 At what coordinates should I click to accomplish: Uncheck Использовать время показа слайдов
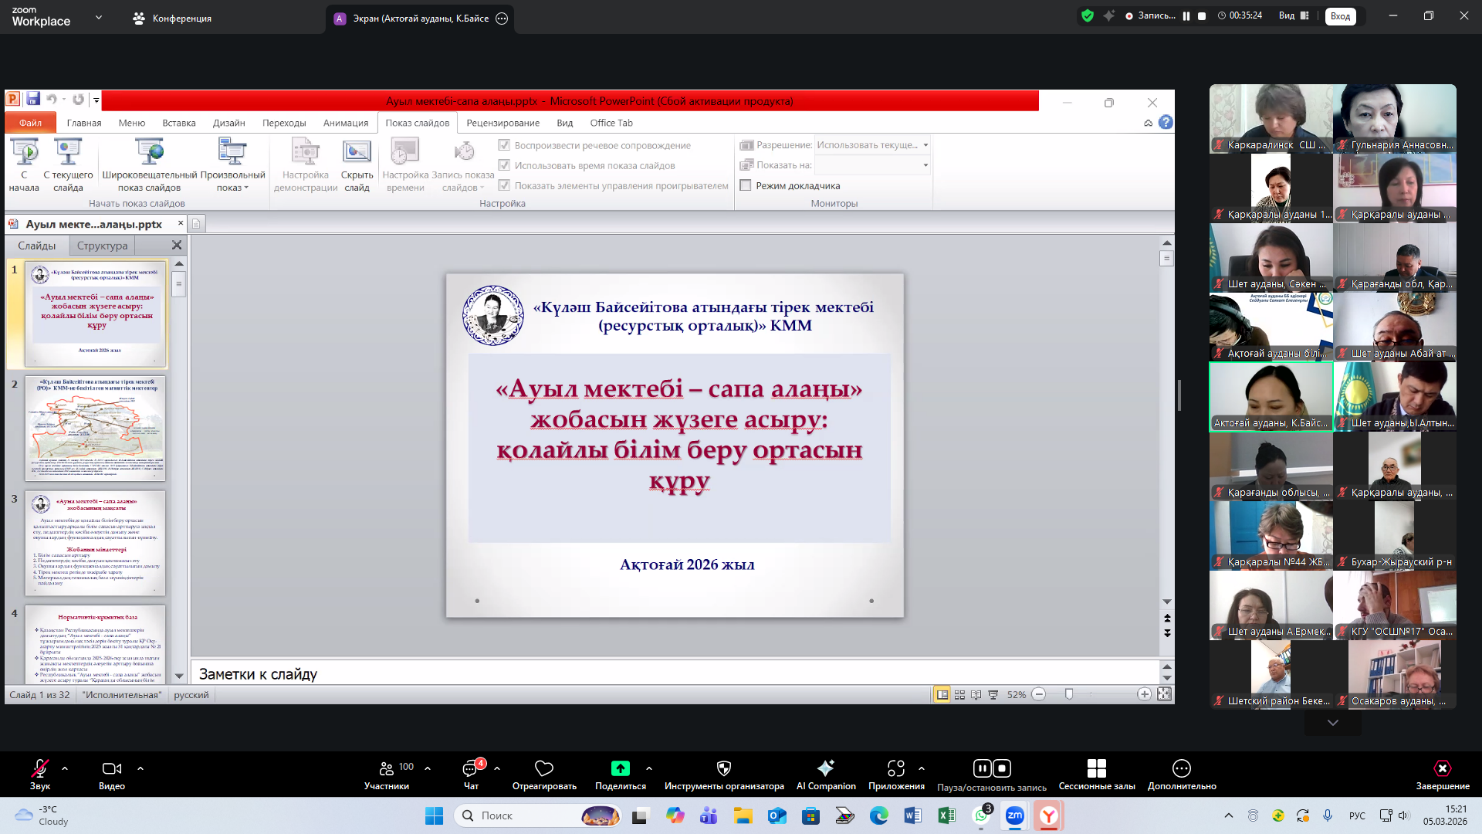[504, 164]
